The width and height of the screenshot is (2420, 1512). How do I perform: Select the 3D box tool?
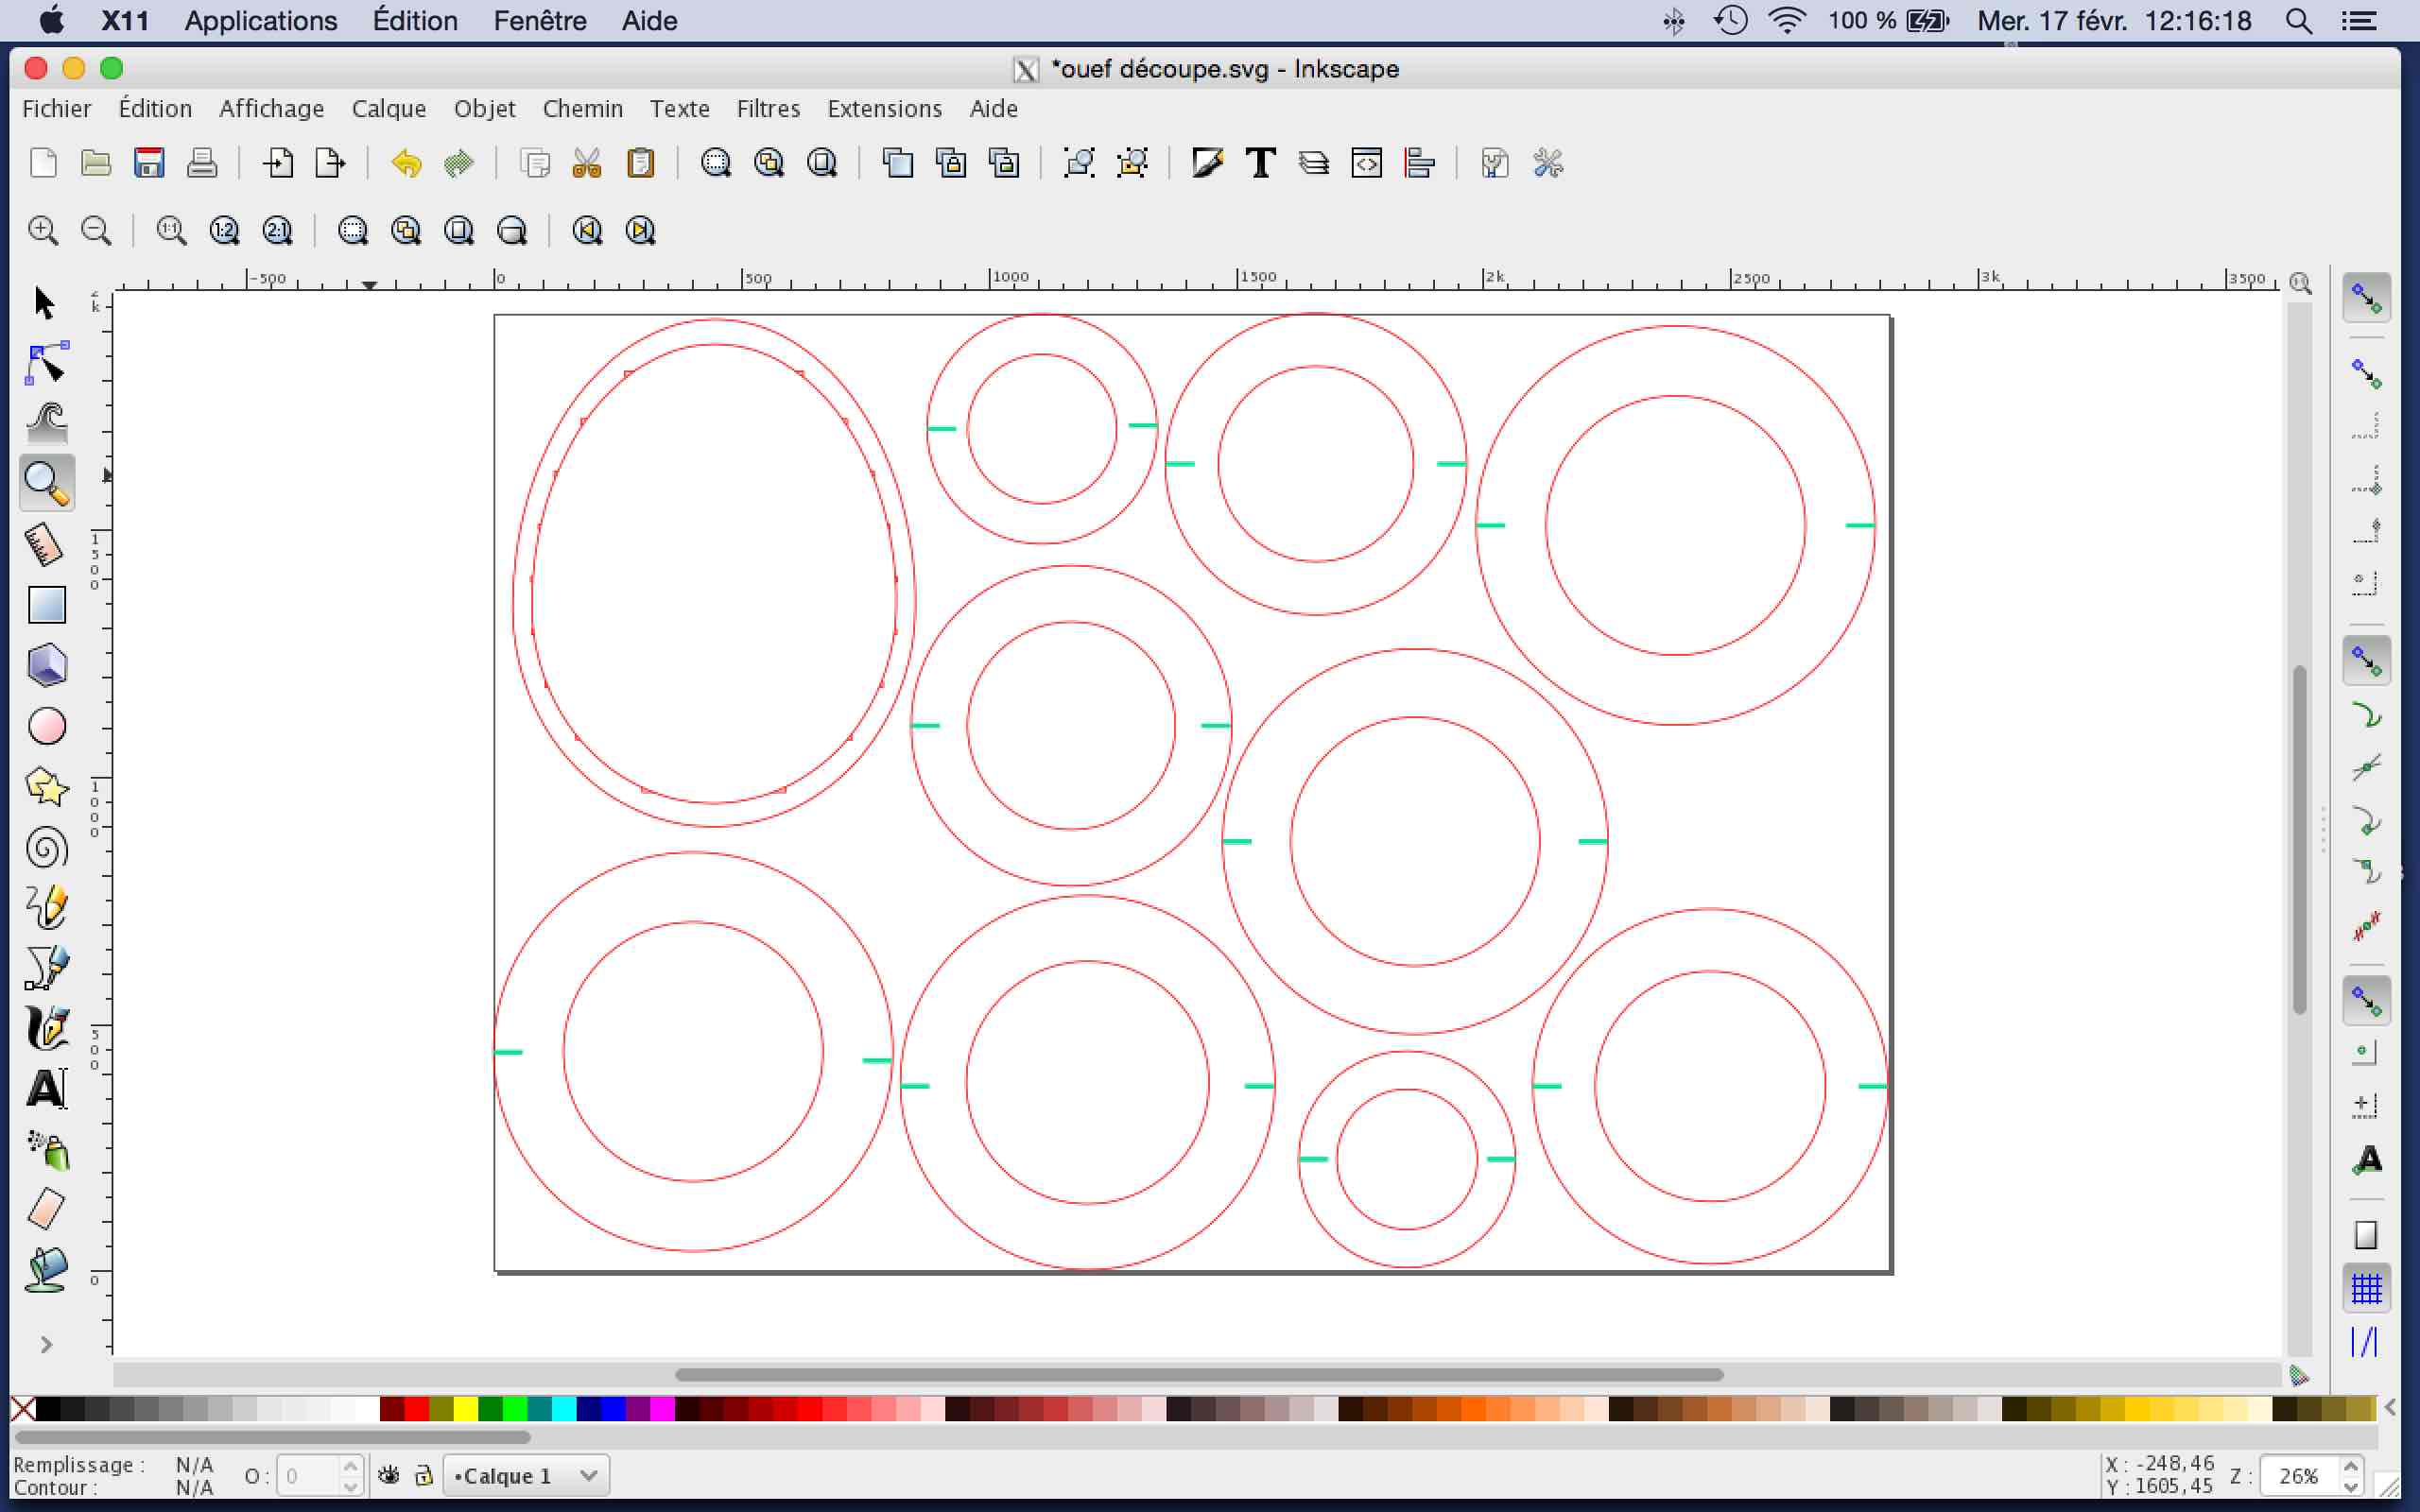[46, 666]
